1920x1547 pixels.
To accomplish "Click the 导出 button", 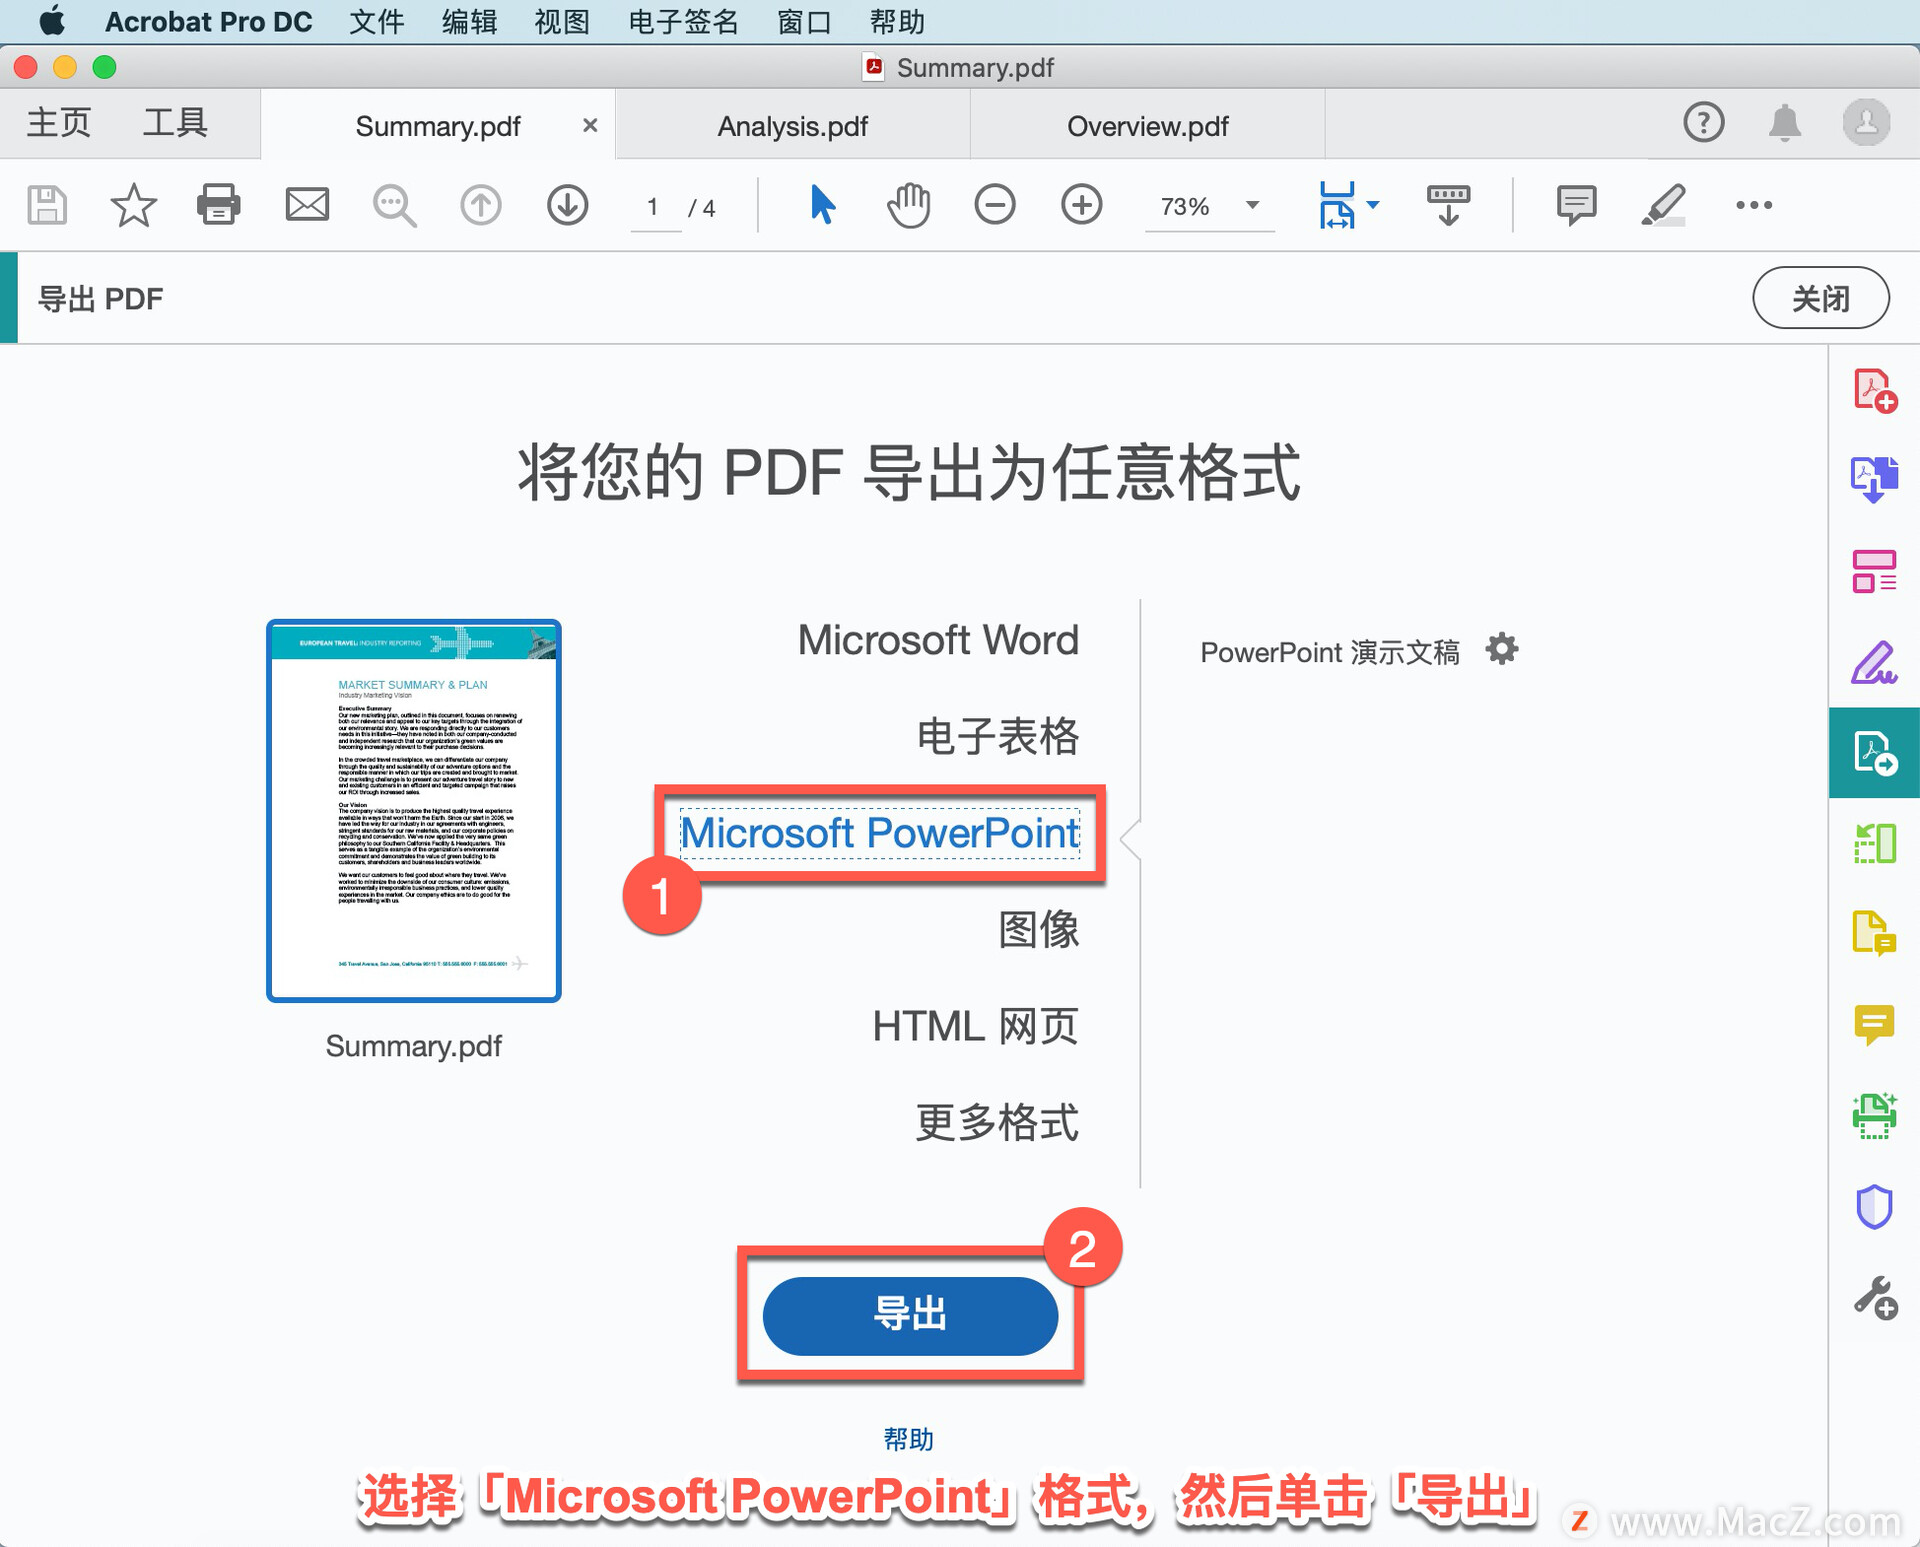I will (910, 1315).
